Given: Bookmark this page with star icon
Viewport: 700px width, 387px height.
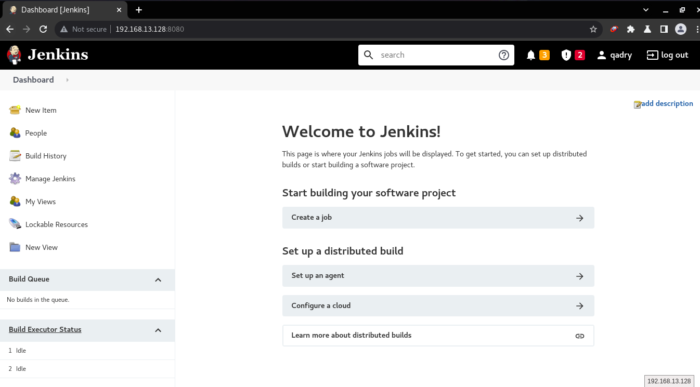Looking at the screenshot, I should click(593, 29).
